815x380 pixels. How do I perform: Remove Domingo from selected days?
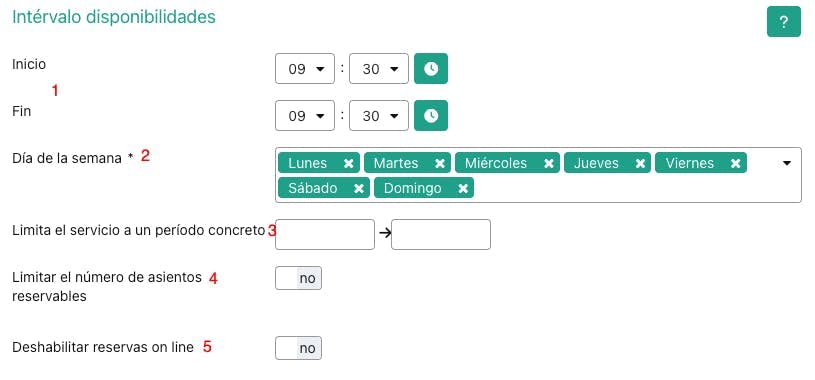point(463,188)
